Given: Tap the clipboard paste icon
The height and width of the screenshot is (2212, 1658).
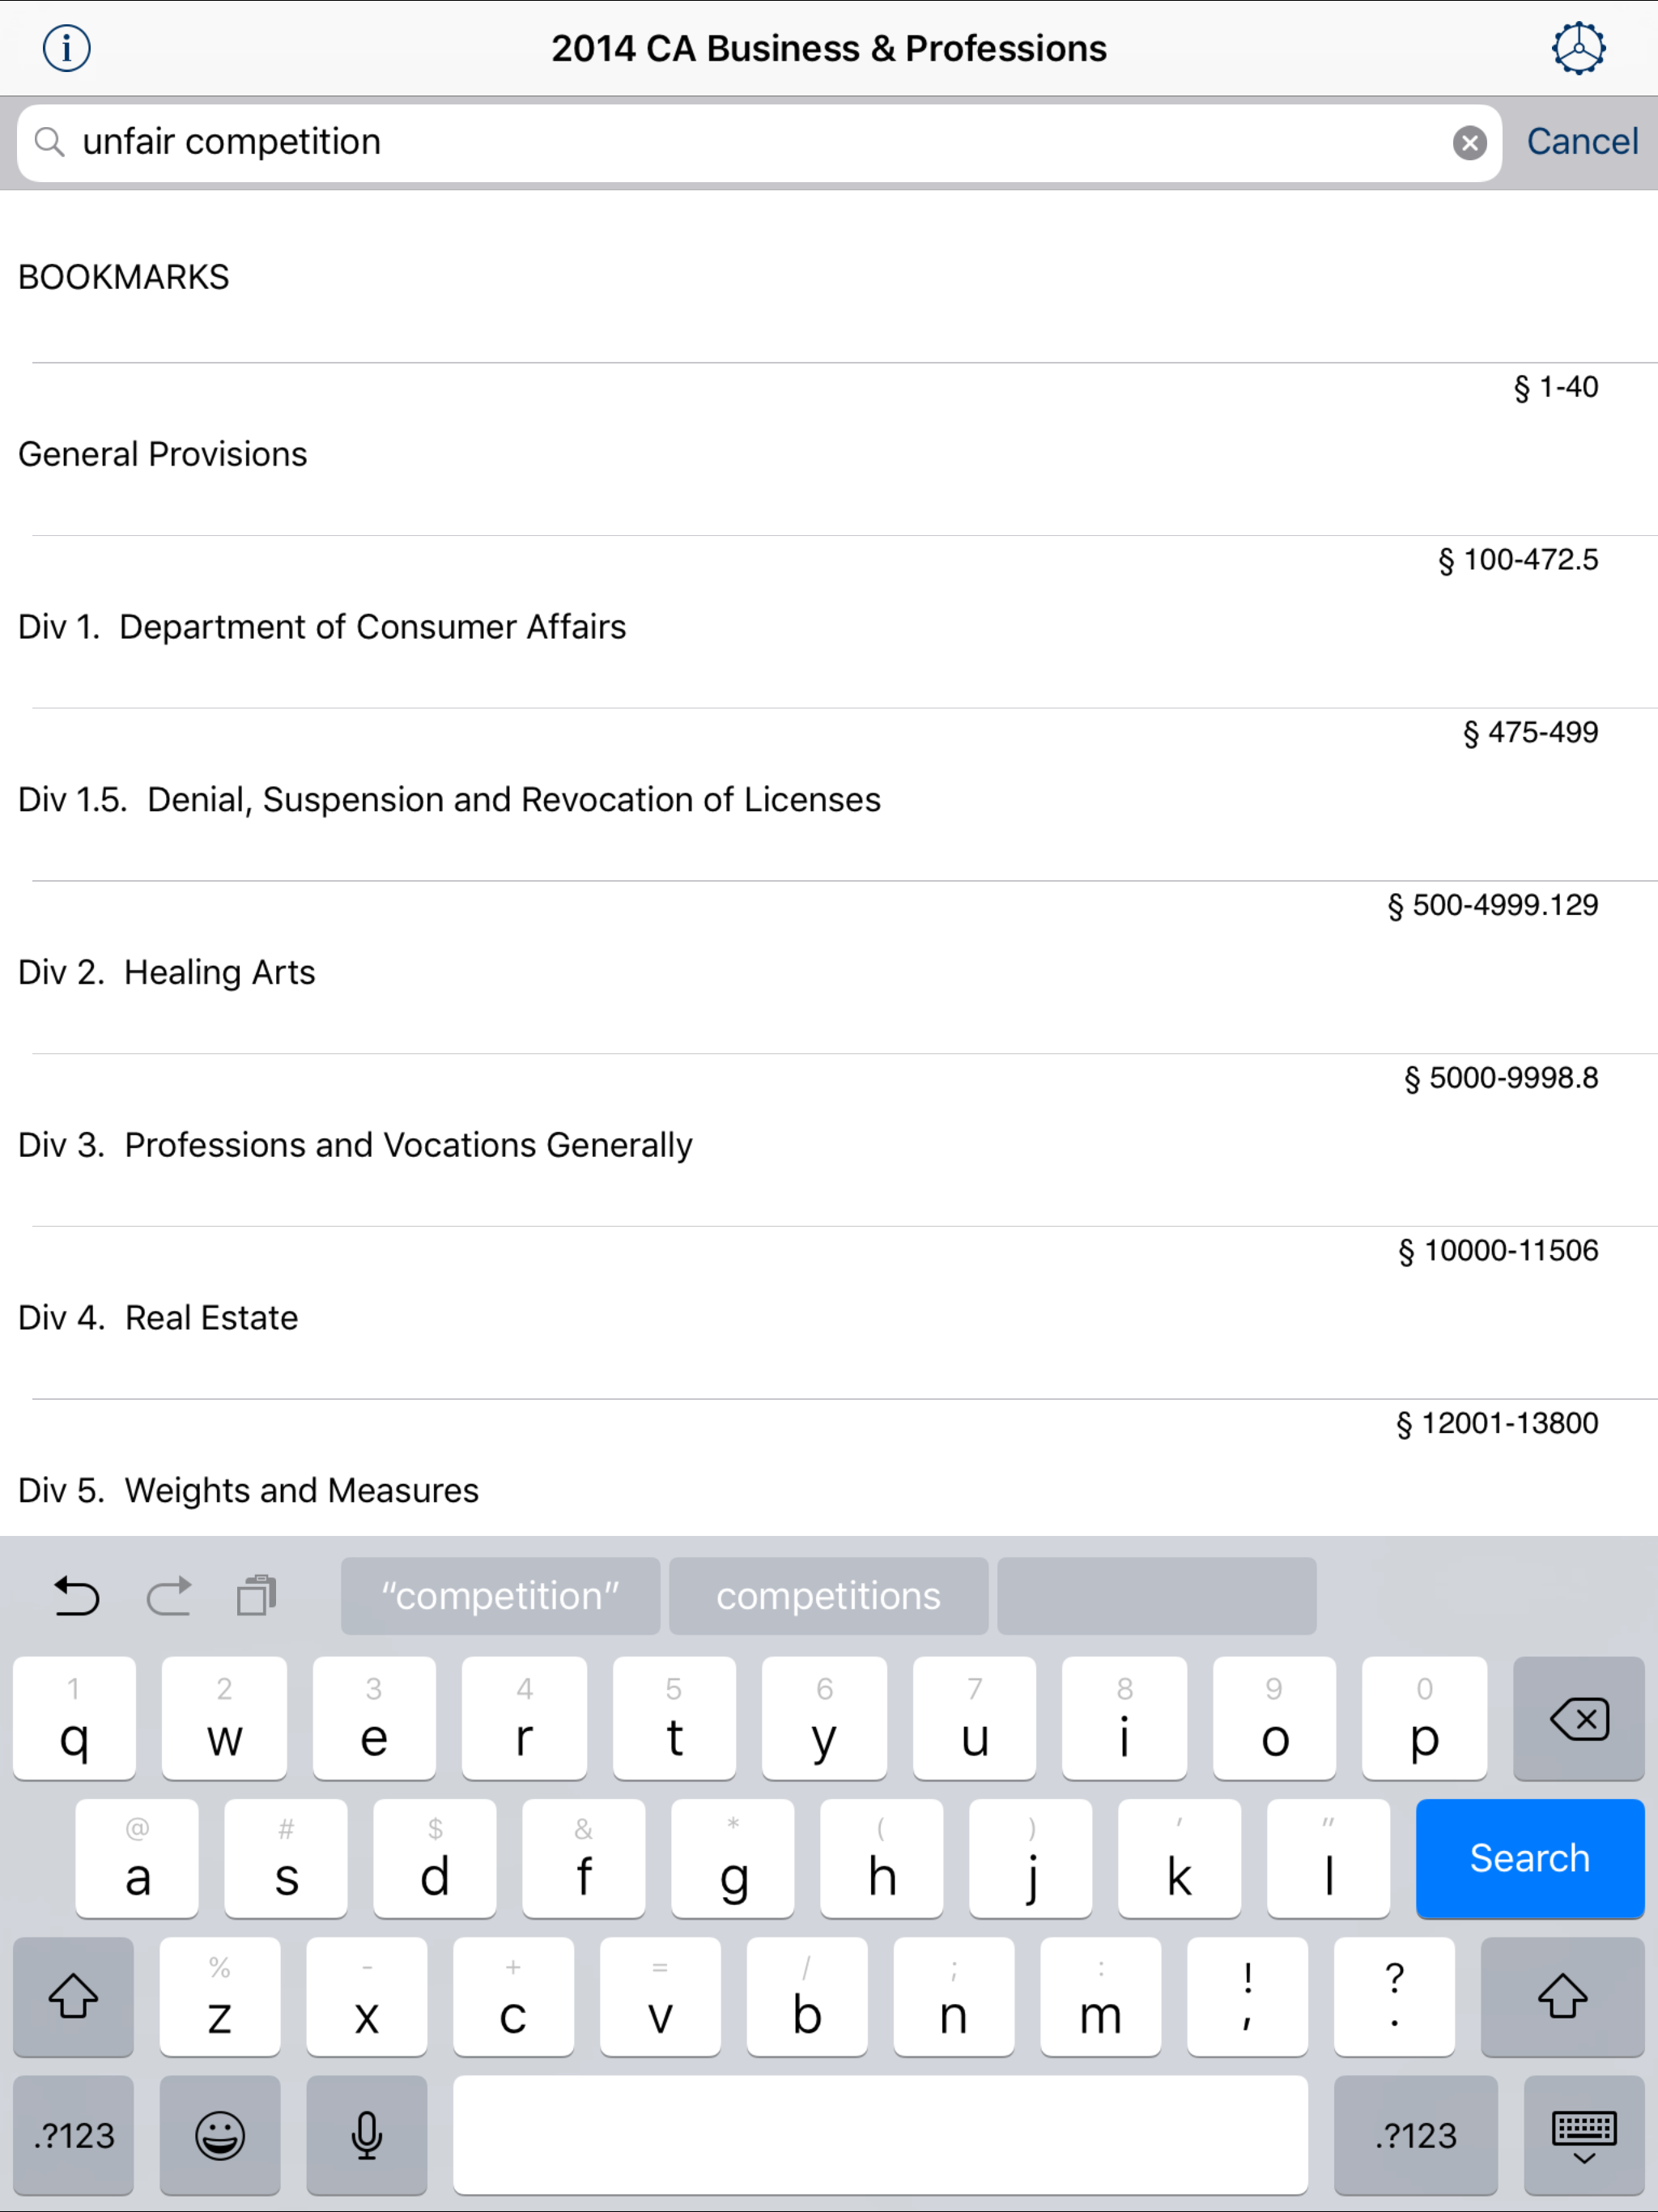Looking at the screenshot, I should [256, 1596].
